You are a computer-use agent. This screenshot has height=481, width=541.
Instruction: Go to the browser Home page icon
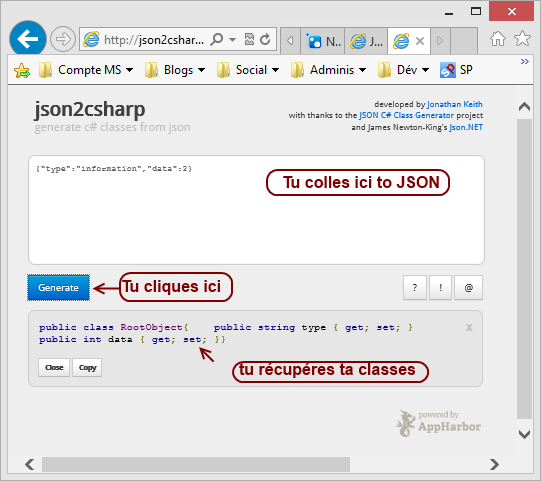498,39
